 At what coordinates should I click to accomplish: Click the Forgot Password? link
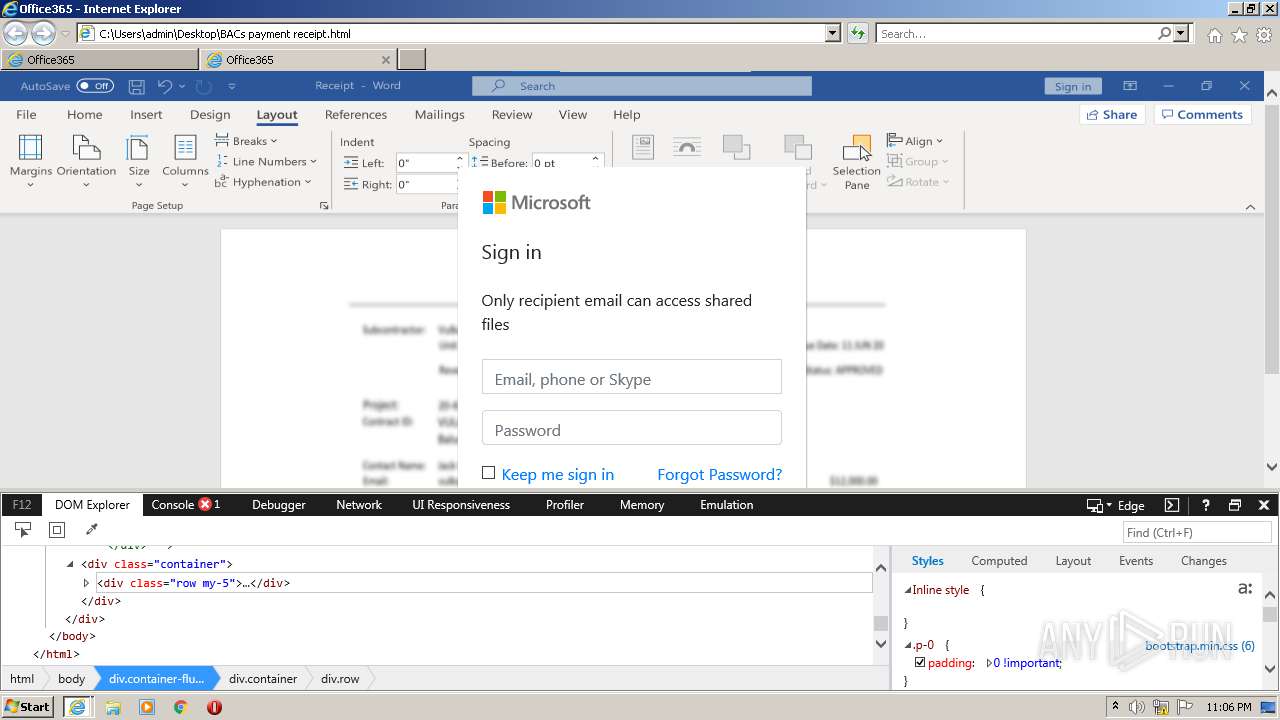tap(719, 474)
